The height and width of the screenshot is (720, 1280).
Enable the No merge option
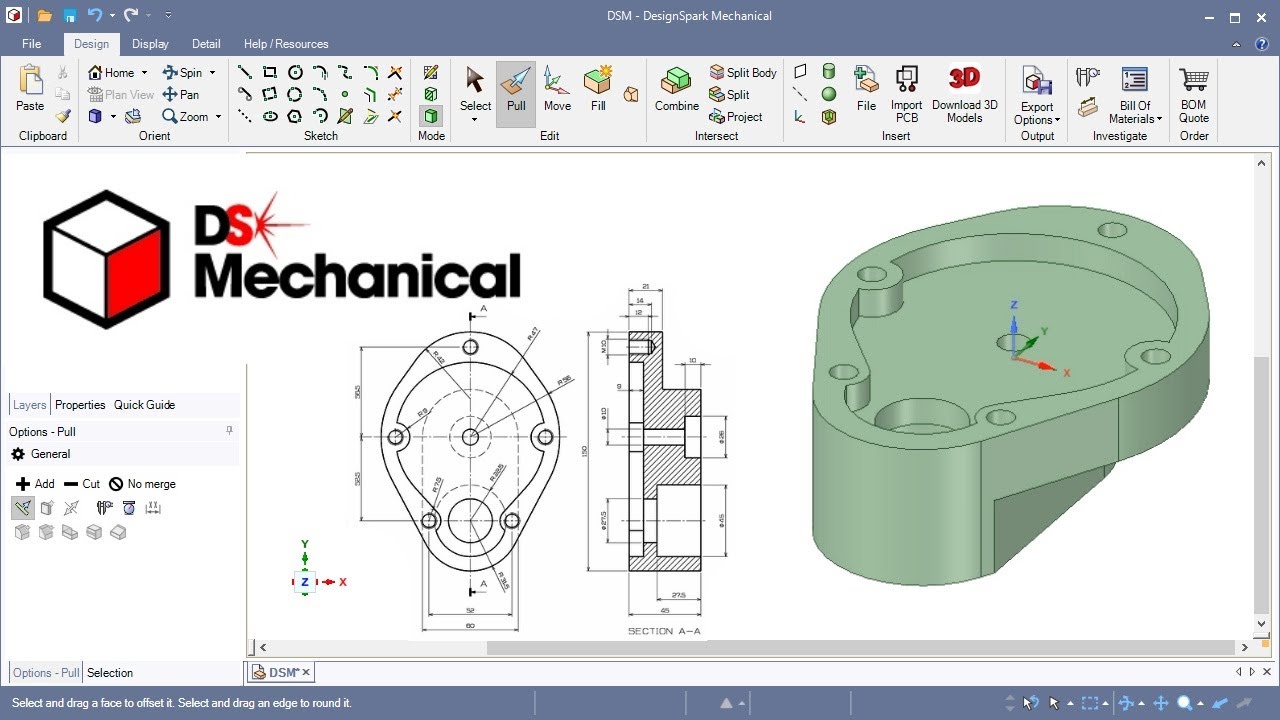[x=142, y=484]
